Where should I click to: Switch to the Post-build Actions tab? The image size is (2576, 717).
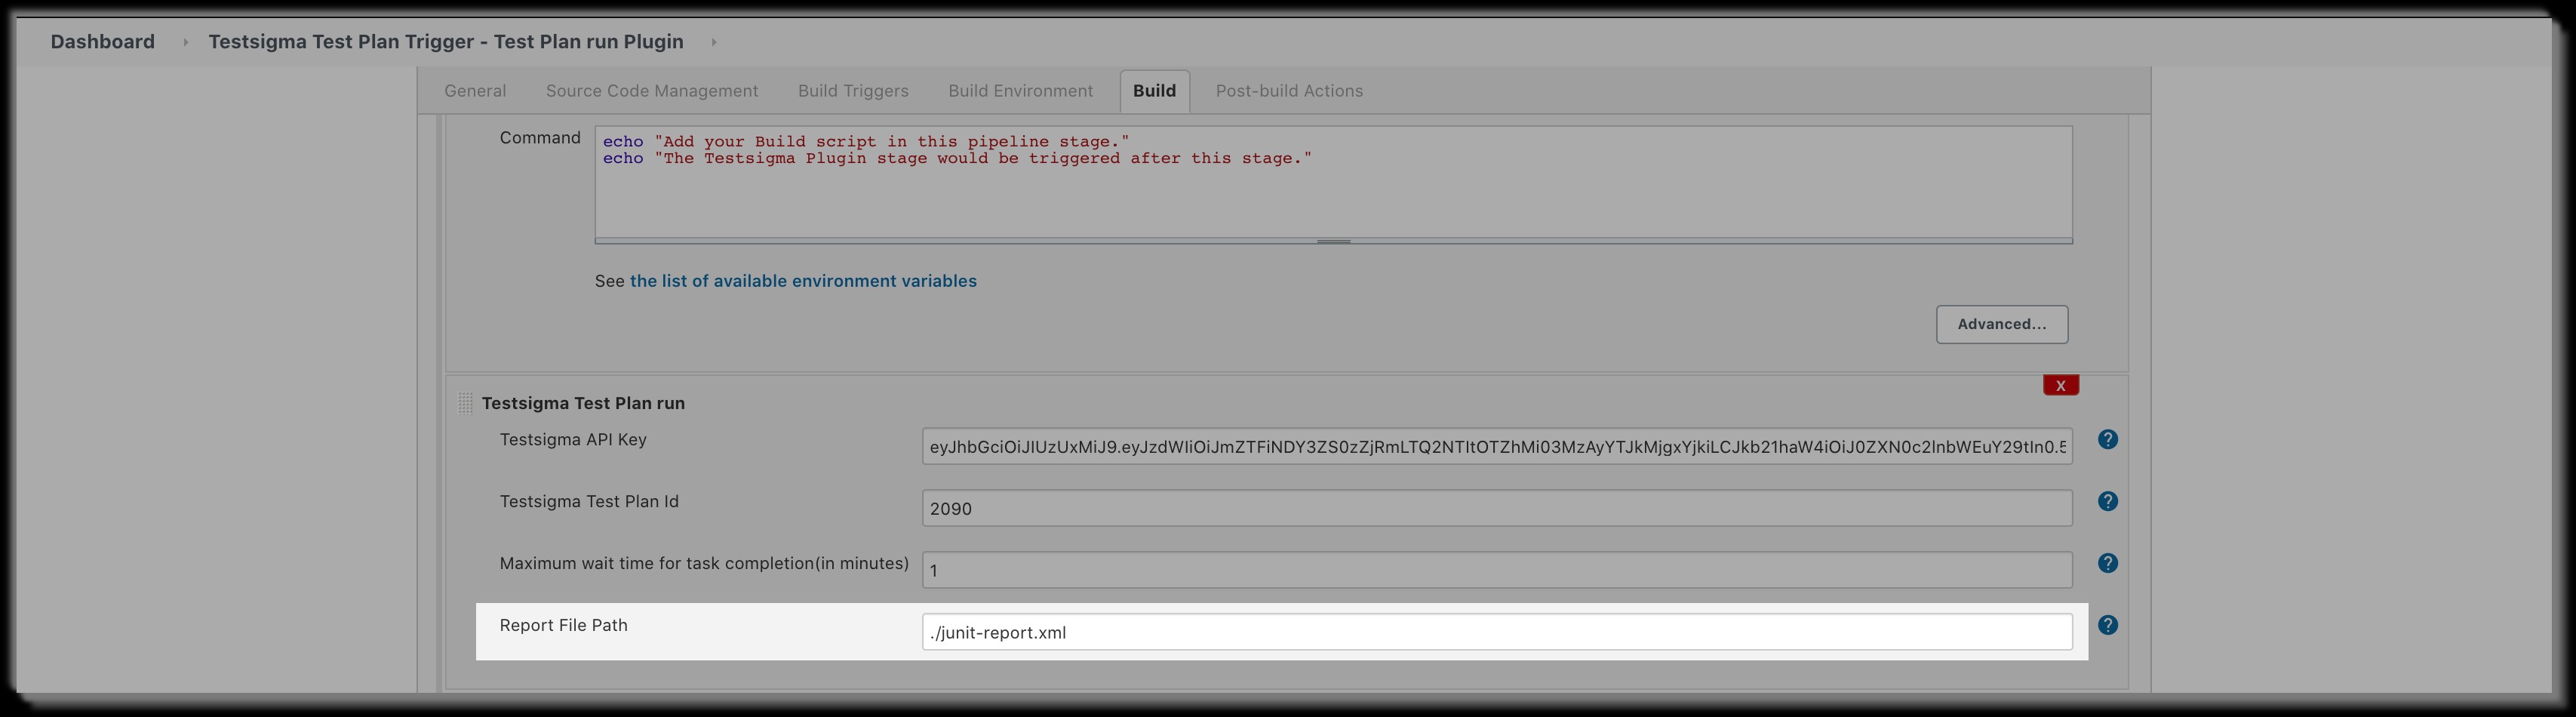click(1288, 90)
